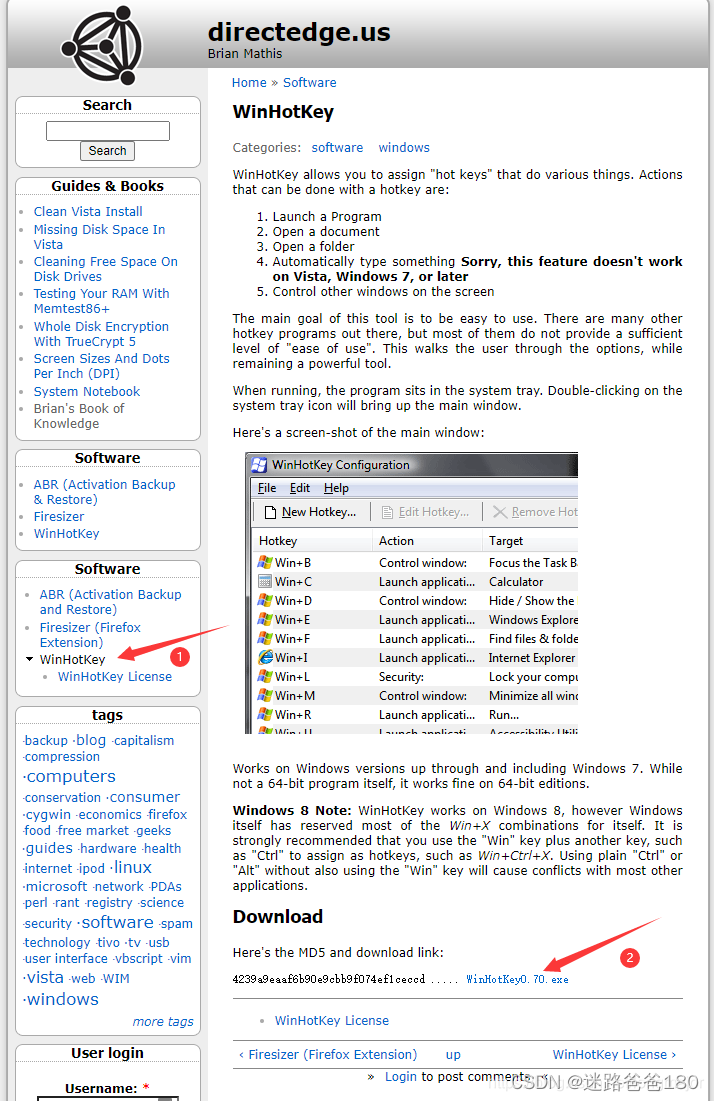Select WinHotKey in second Software menu
Image resolution: width=714 pixels, height=1101 pixels.
[x=72, y=659]
